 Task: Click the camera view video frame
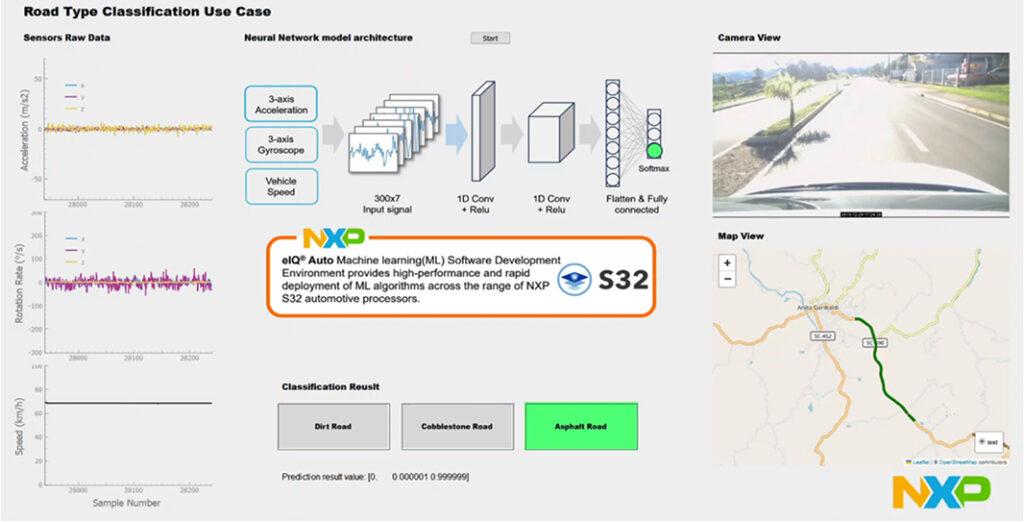[860, 134]
